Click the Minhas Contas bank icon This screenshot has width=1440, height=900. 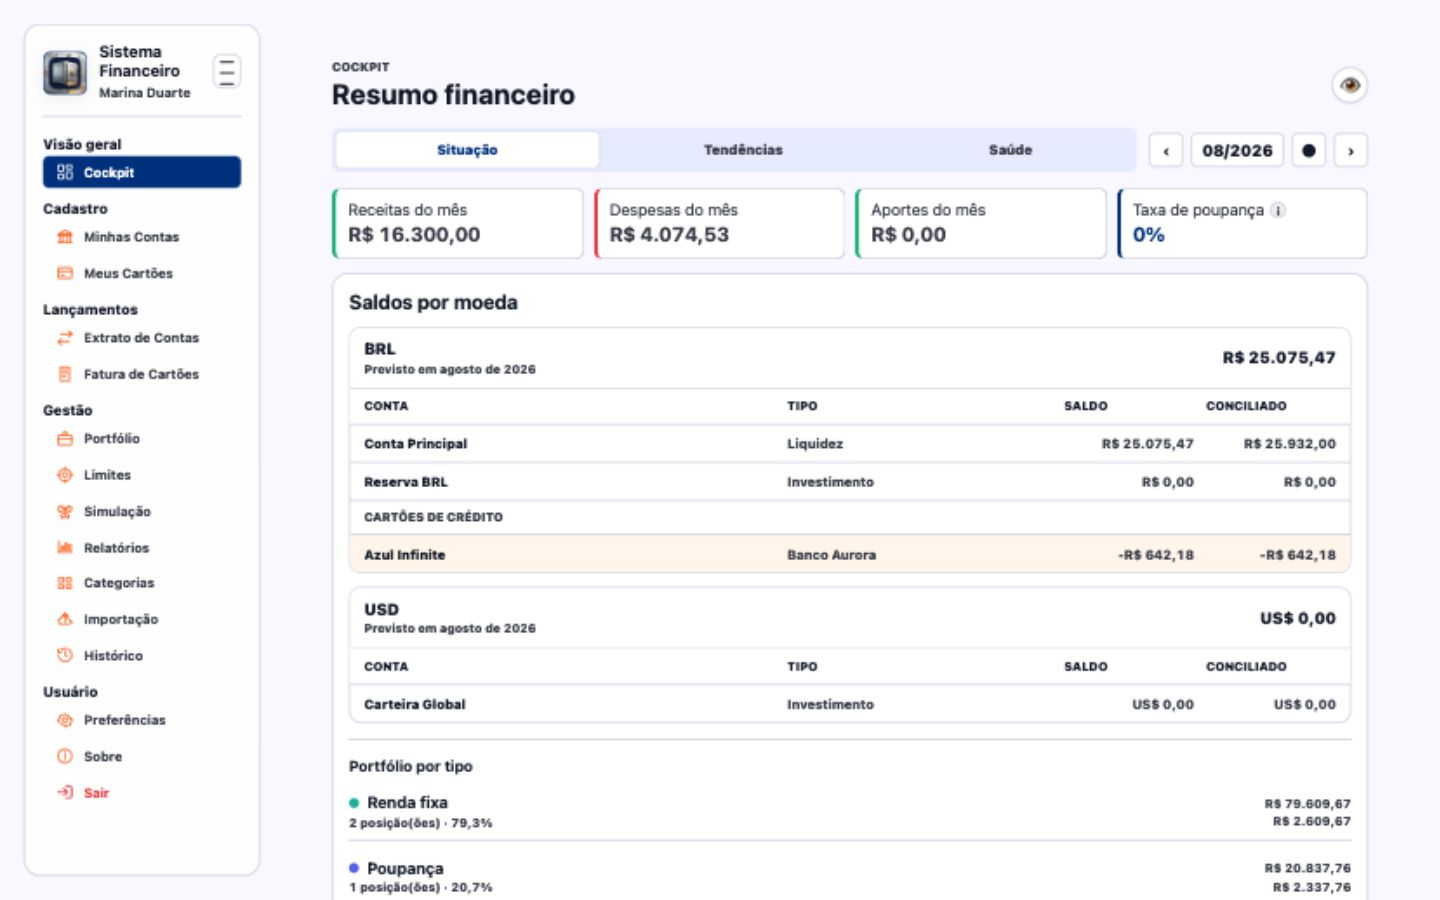(65, 237)
